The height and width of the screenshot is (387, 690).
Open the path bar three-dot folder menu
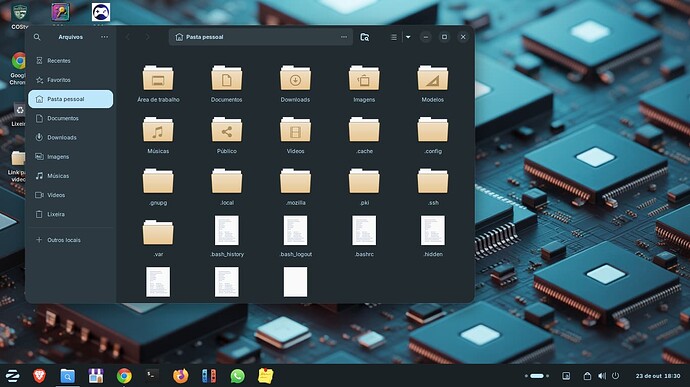344,37
